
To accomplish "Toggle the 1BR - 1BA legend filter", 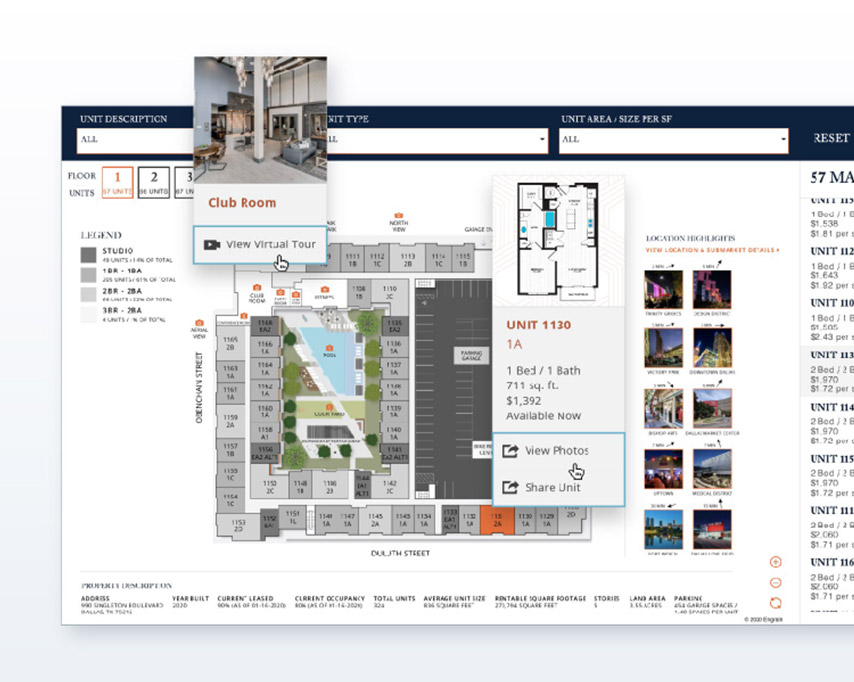I will coord(88,275).
